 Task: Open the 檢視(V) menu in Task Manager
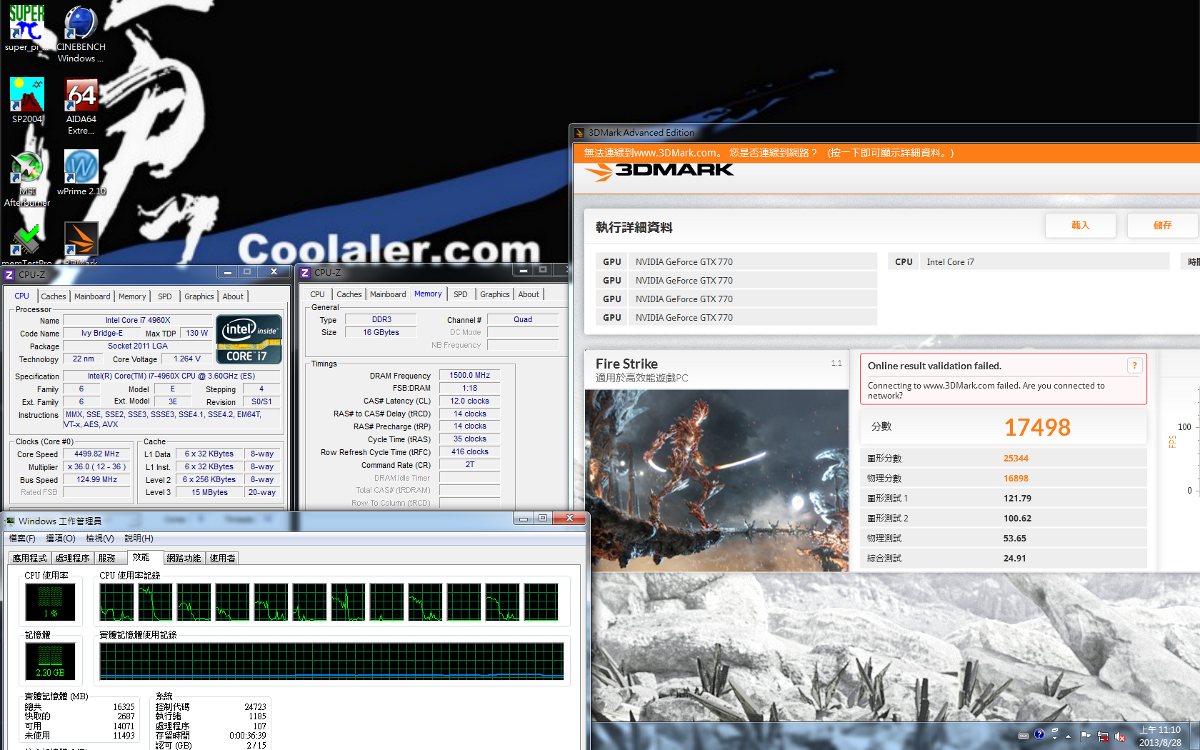tap(100, 538)
